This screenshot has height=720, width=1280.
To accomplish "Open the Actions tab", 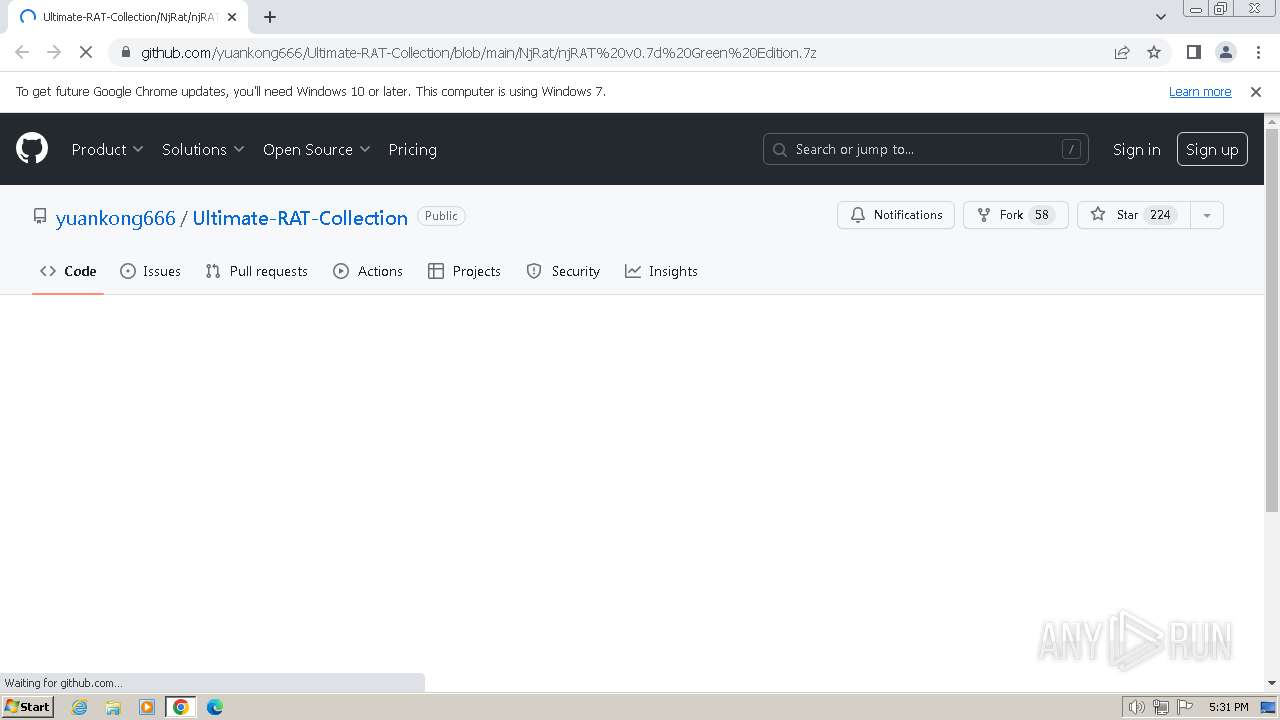I will pyautogui.click(x=368, y=271).
